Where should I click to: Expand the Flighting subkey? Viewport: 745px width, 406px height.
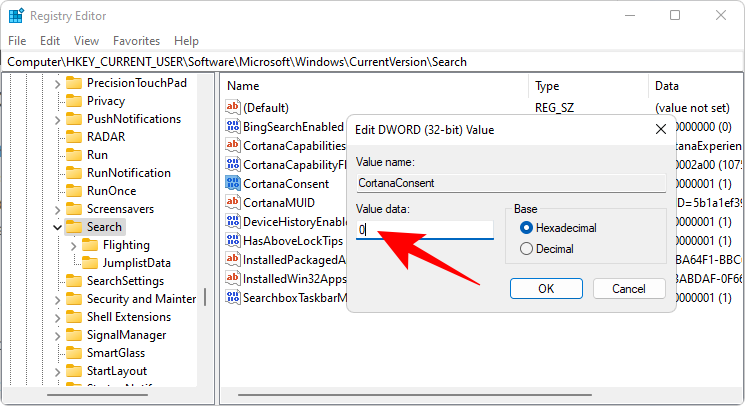click(74, 245)
